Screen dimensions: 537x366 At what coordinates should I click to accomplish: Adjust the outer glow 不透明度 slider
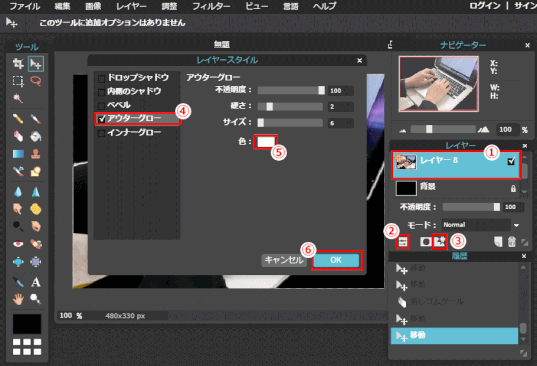coord(291,90)
